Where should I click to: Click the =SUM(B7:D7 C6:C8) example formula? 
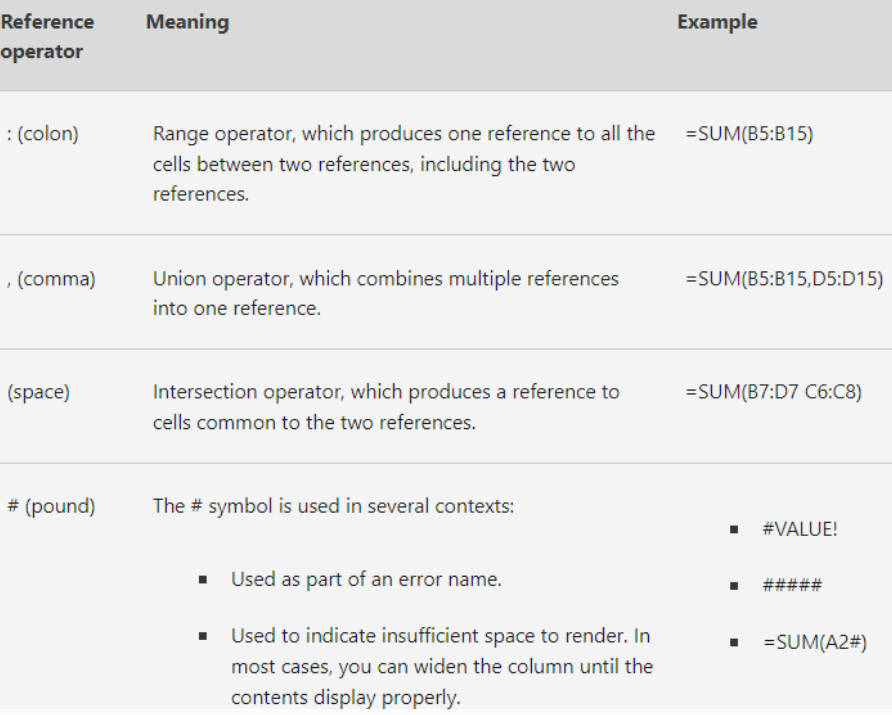[774, 392]
